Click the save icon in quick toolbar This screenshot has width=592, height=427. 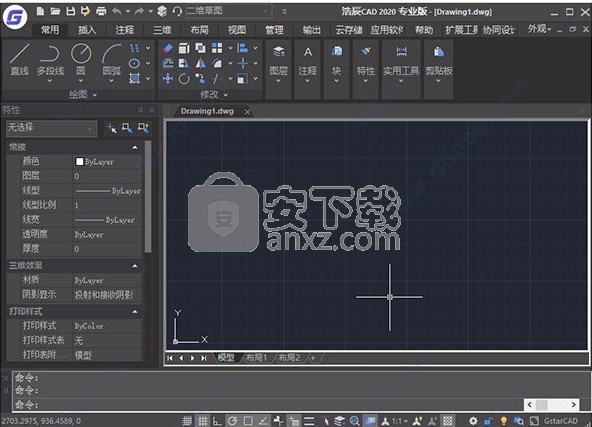coord(71,11)
